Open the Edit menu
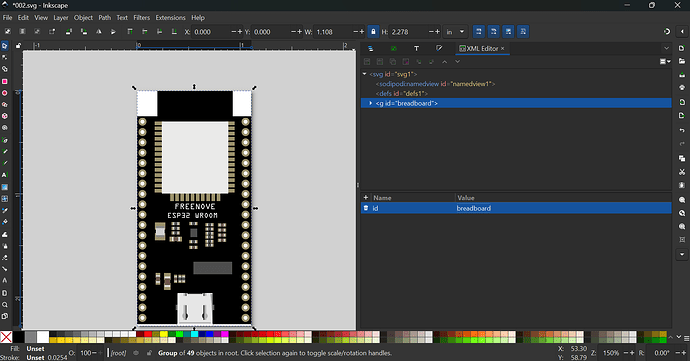 tap(23, 18)
